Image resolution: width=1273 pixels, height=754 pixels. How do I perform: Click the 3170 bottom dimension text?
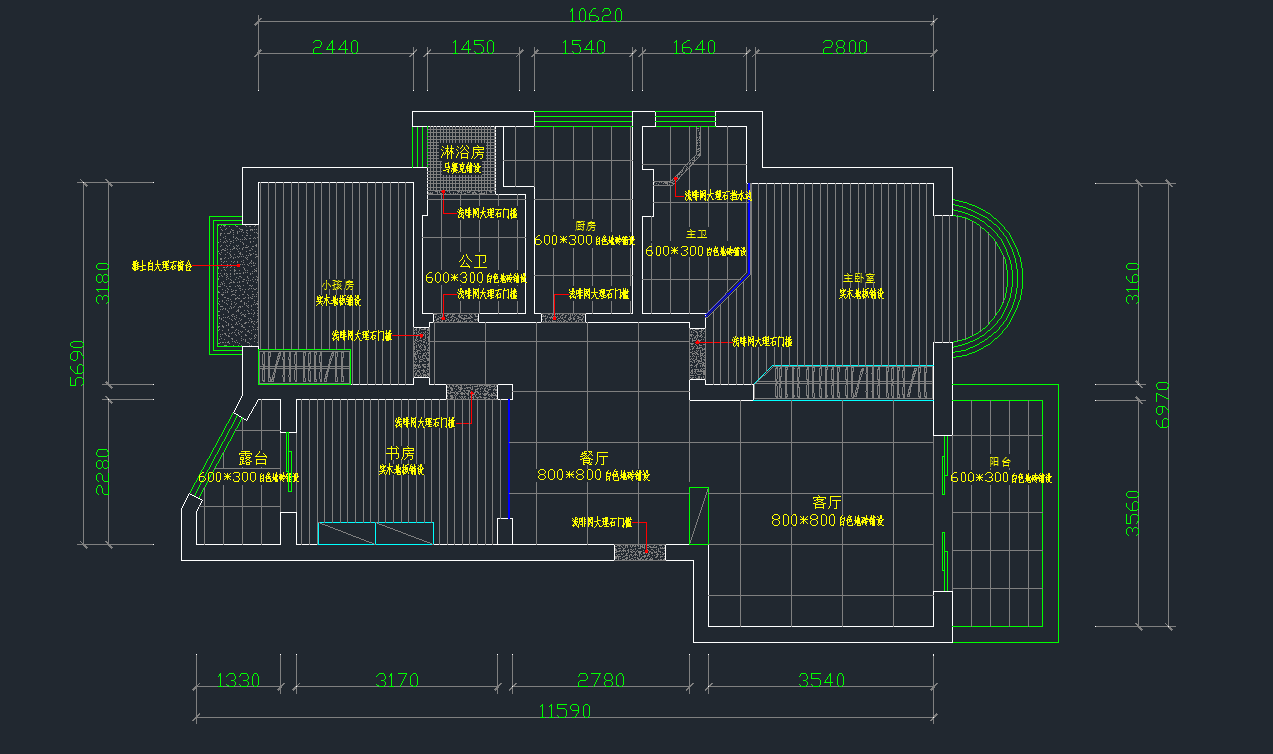point(397,681)
